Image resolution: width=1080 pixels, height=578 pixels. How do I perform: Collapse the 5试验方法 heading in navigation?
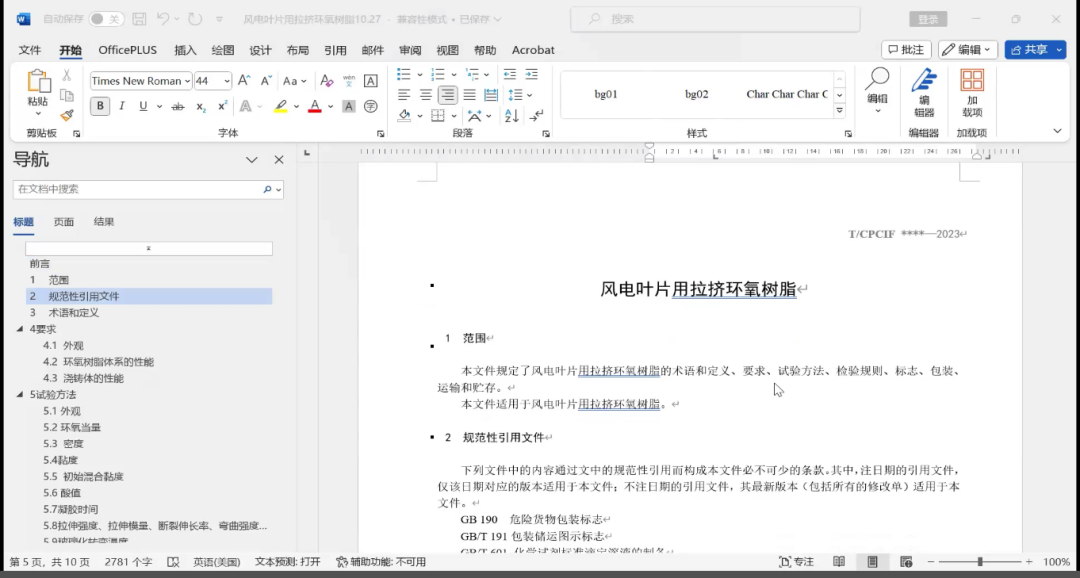[x=19, y=395]
